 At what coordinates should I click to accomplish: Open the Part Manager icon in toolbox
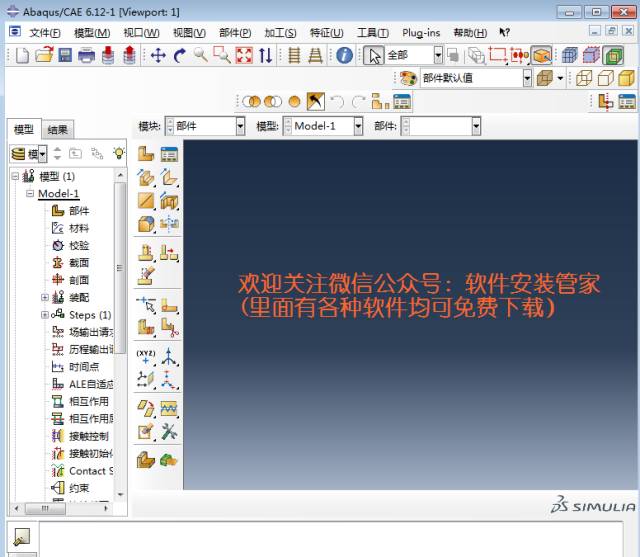(x=169, y=154)
